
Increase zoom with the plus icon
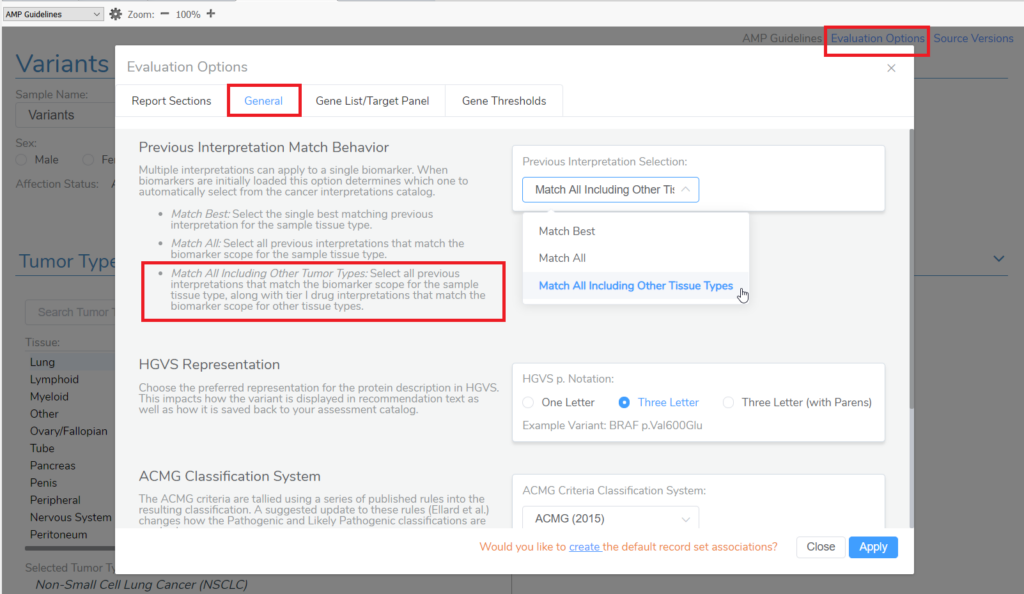coord(211,14)
